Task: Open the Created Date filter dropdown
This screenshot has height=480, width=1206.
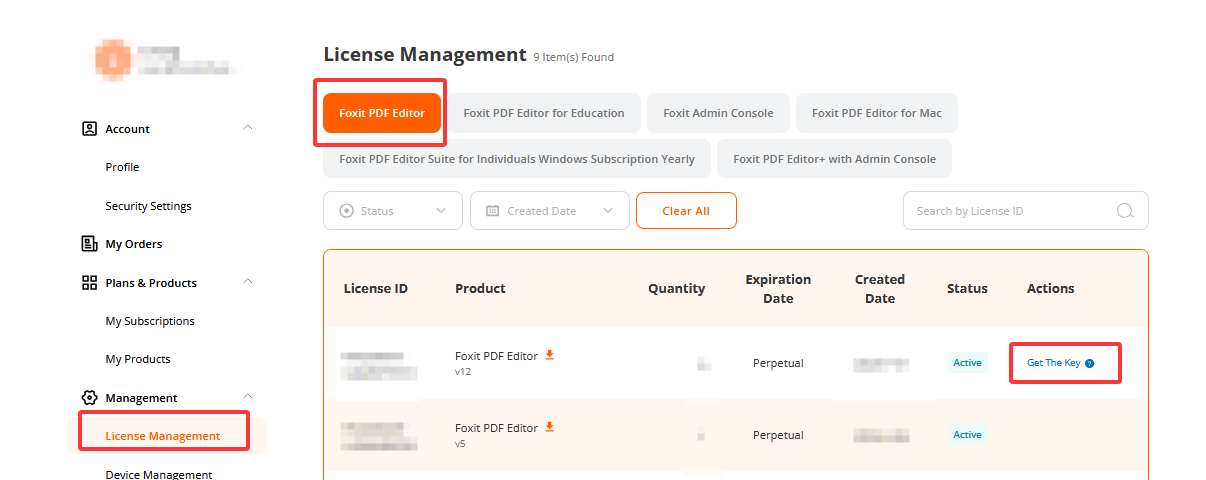Action: pos(550,211)
